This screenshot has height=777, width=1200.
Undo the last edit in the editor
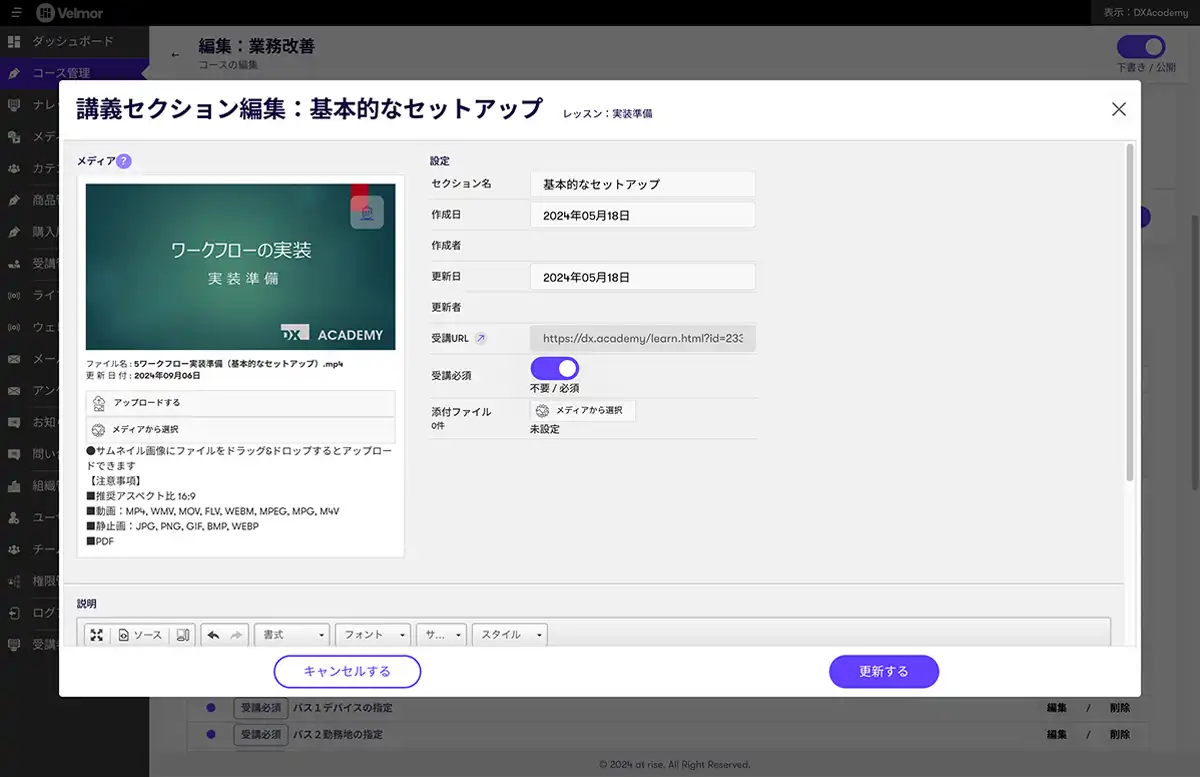click(x=213, y=635)
